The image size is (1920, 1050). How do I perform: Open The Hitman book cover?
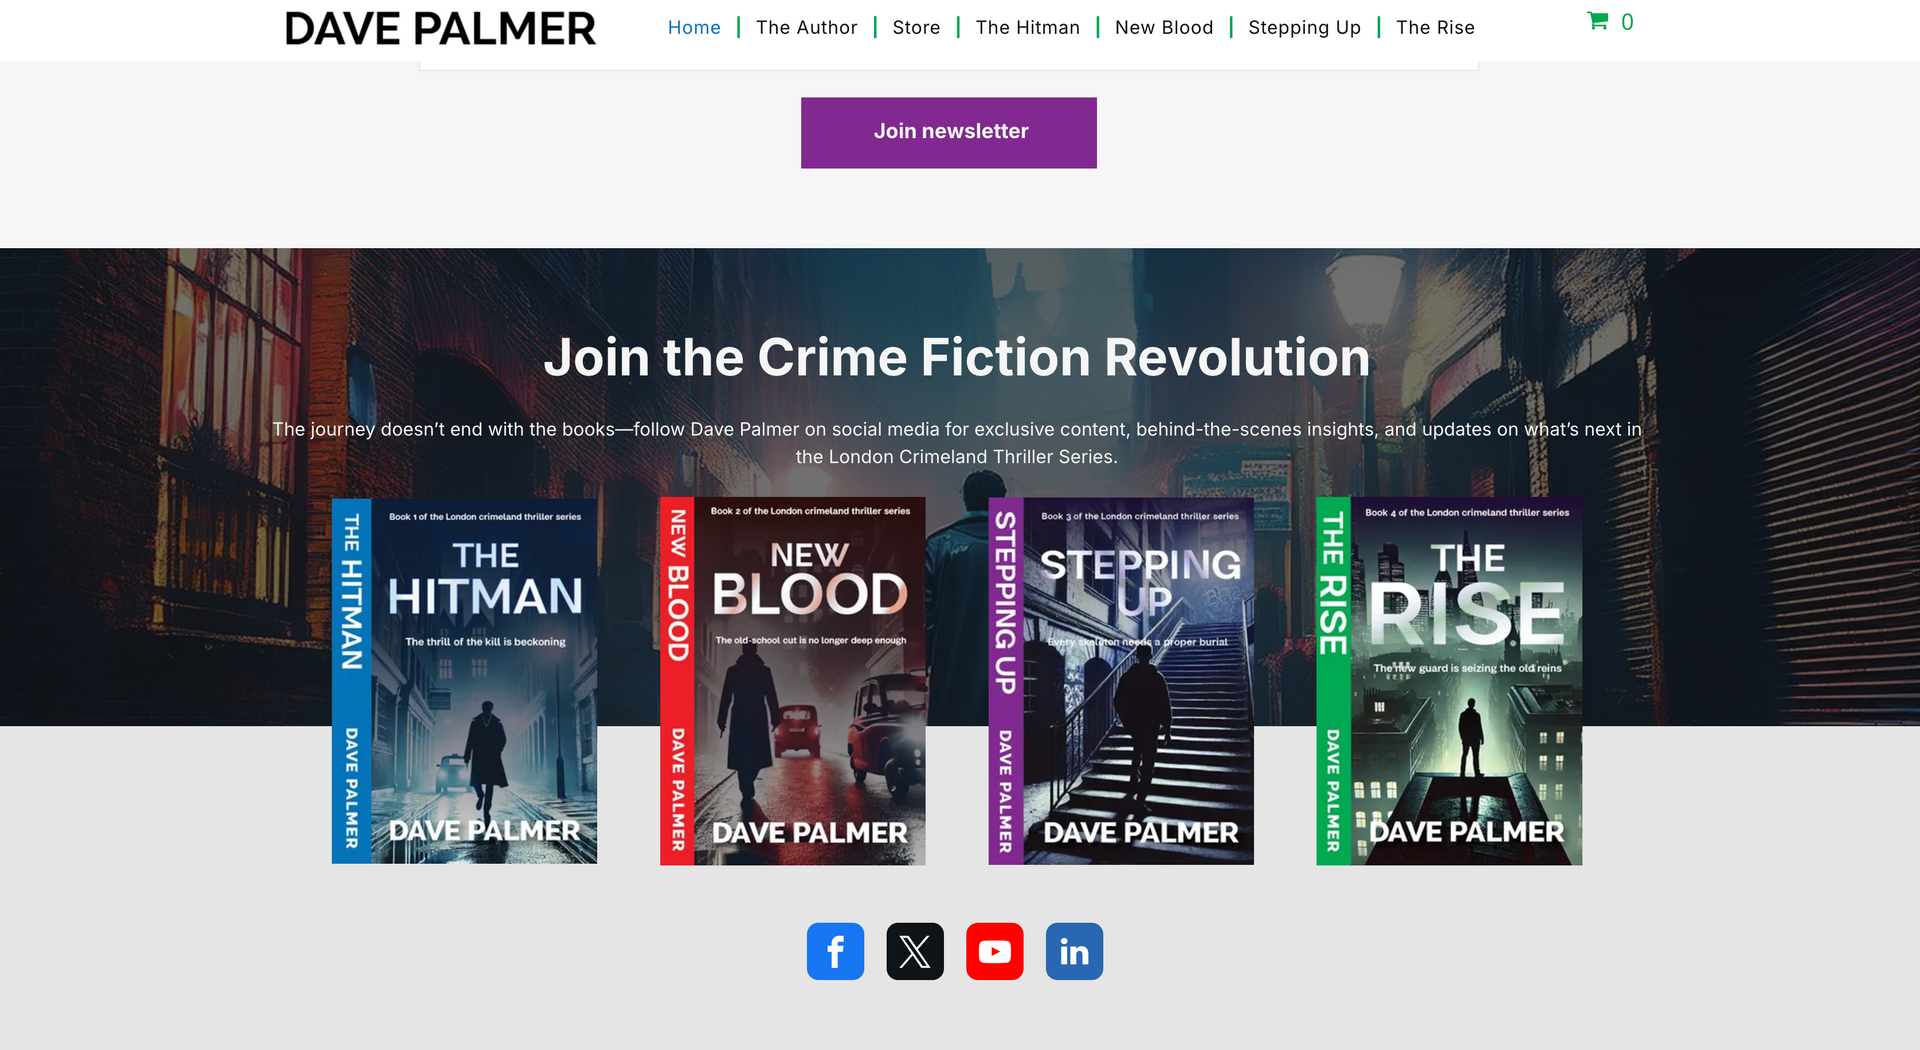click(x=464, y=681)
